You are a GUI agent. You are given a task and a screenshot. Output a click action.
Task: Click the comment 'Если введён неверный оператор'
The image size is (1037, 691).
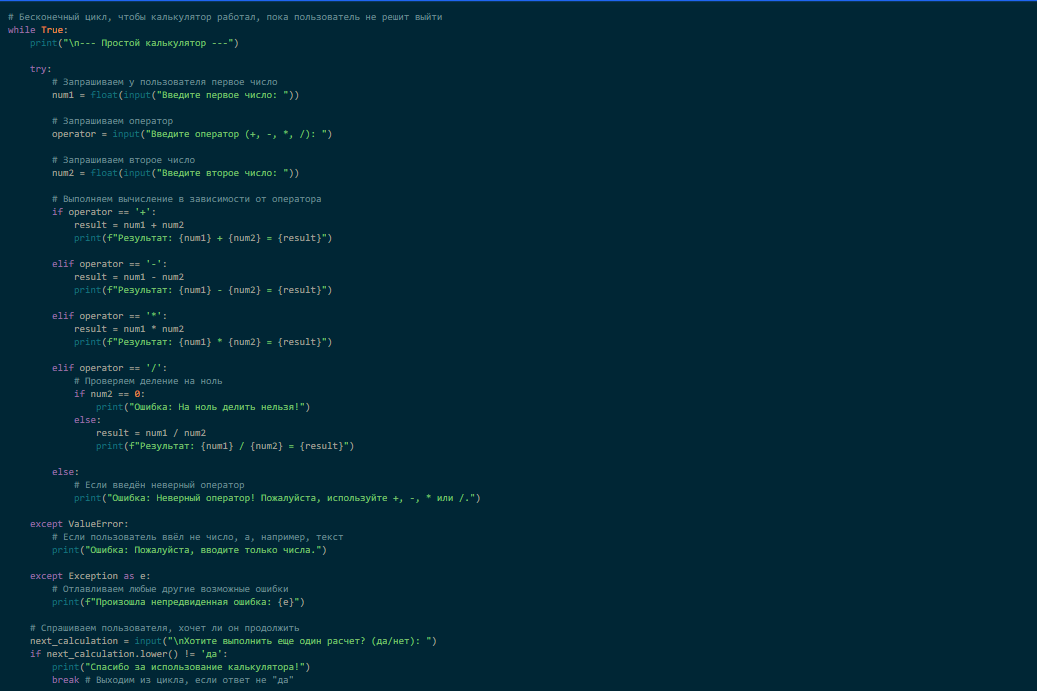tap(159, 485)
